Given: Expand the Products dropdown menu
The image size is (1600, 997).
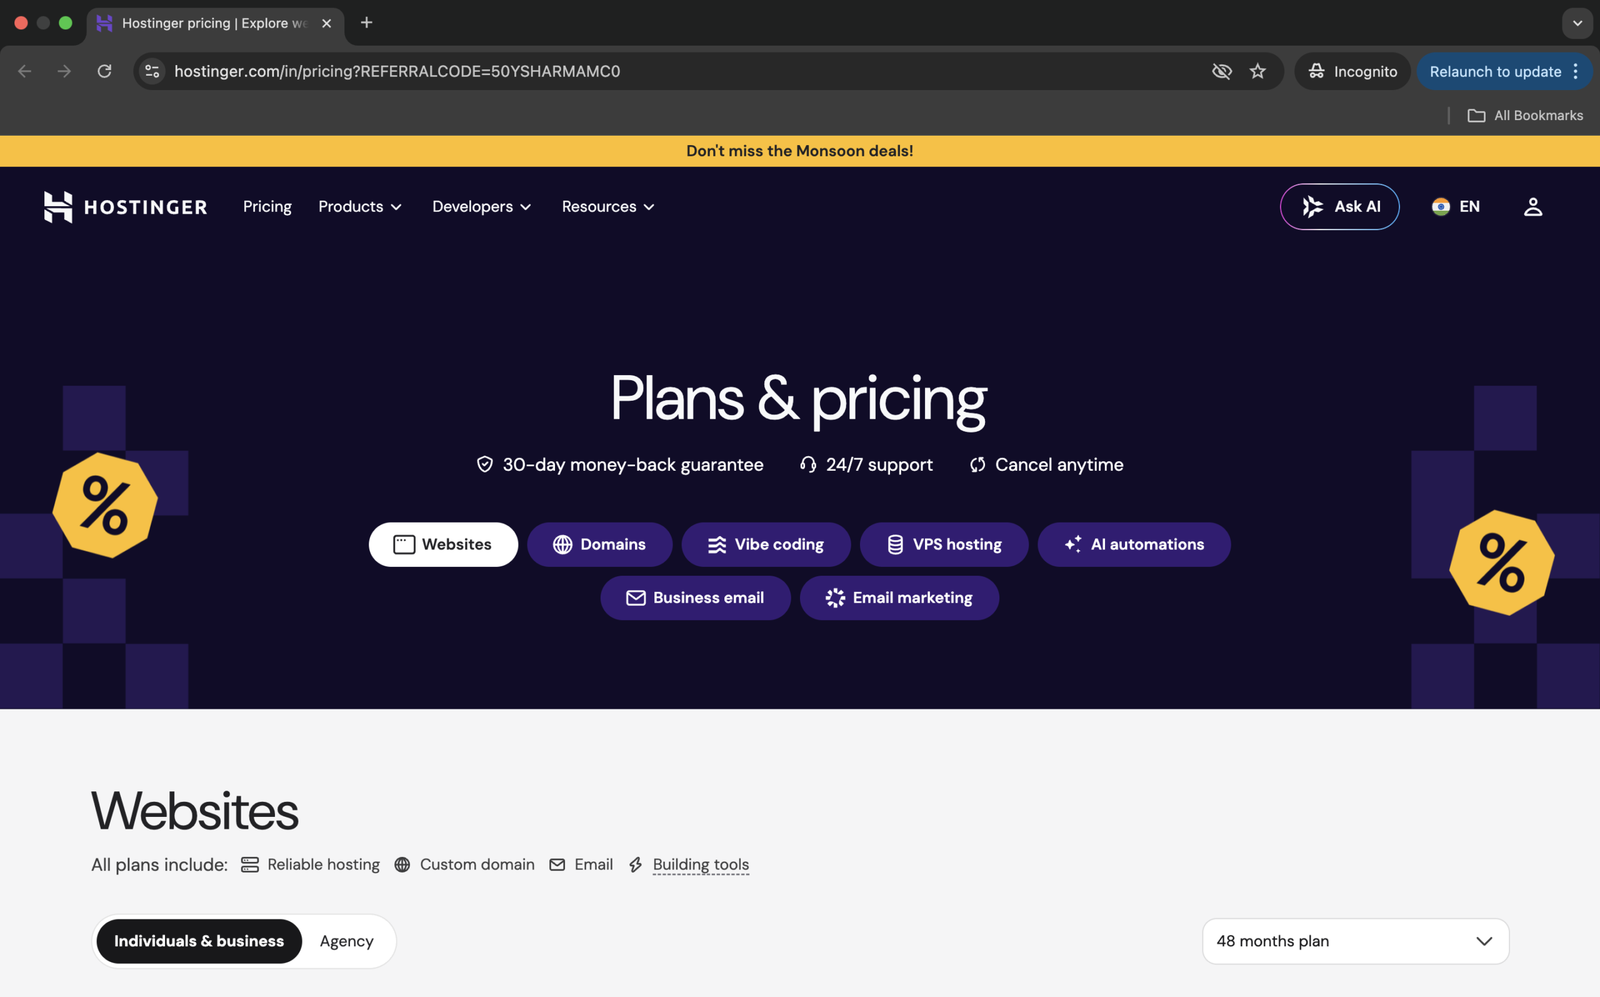Looking at the screenshot, I should [360, 207].
